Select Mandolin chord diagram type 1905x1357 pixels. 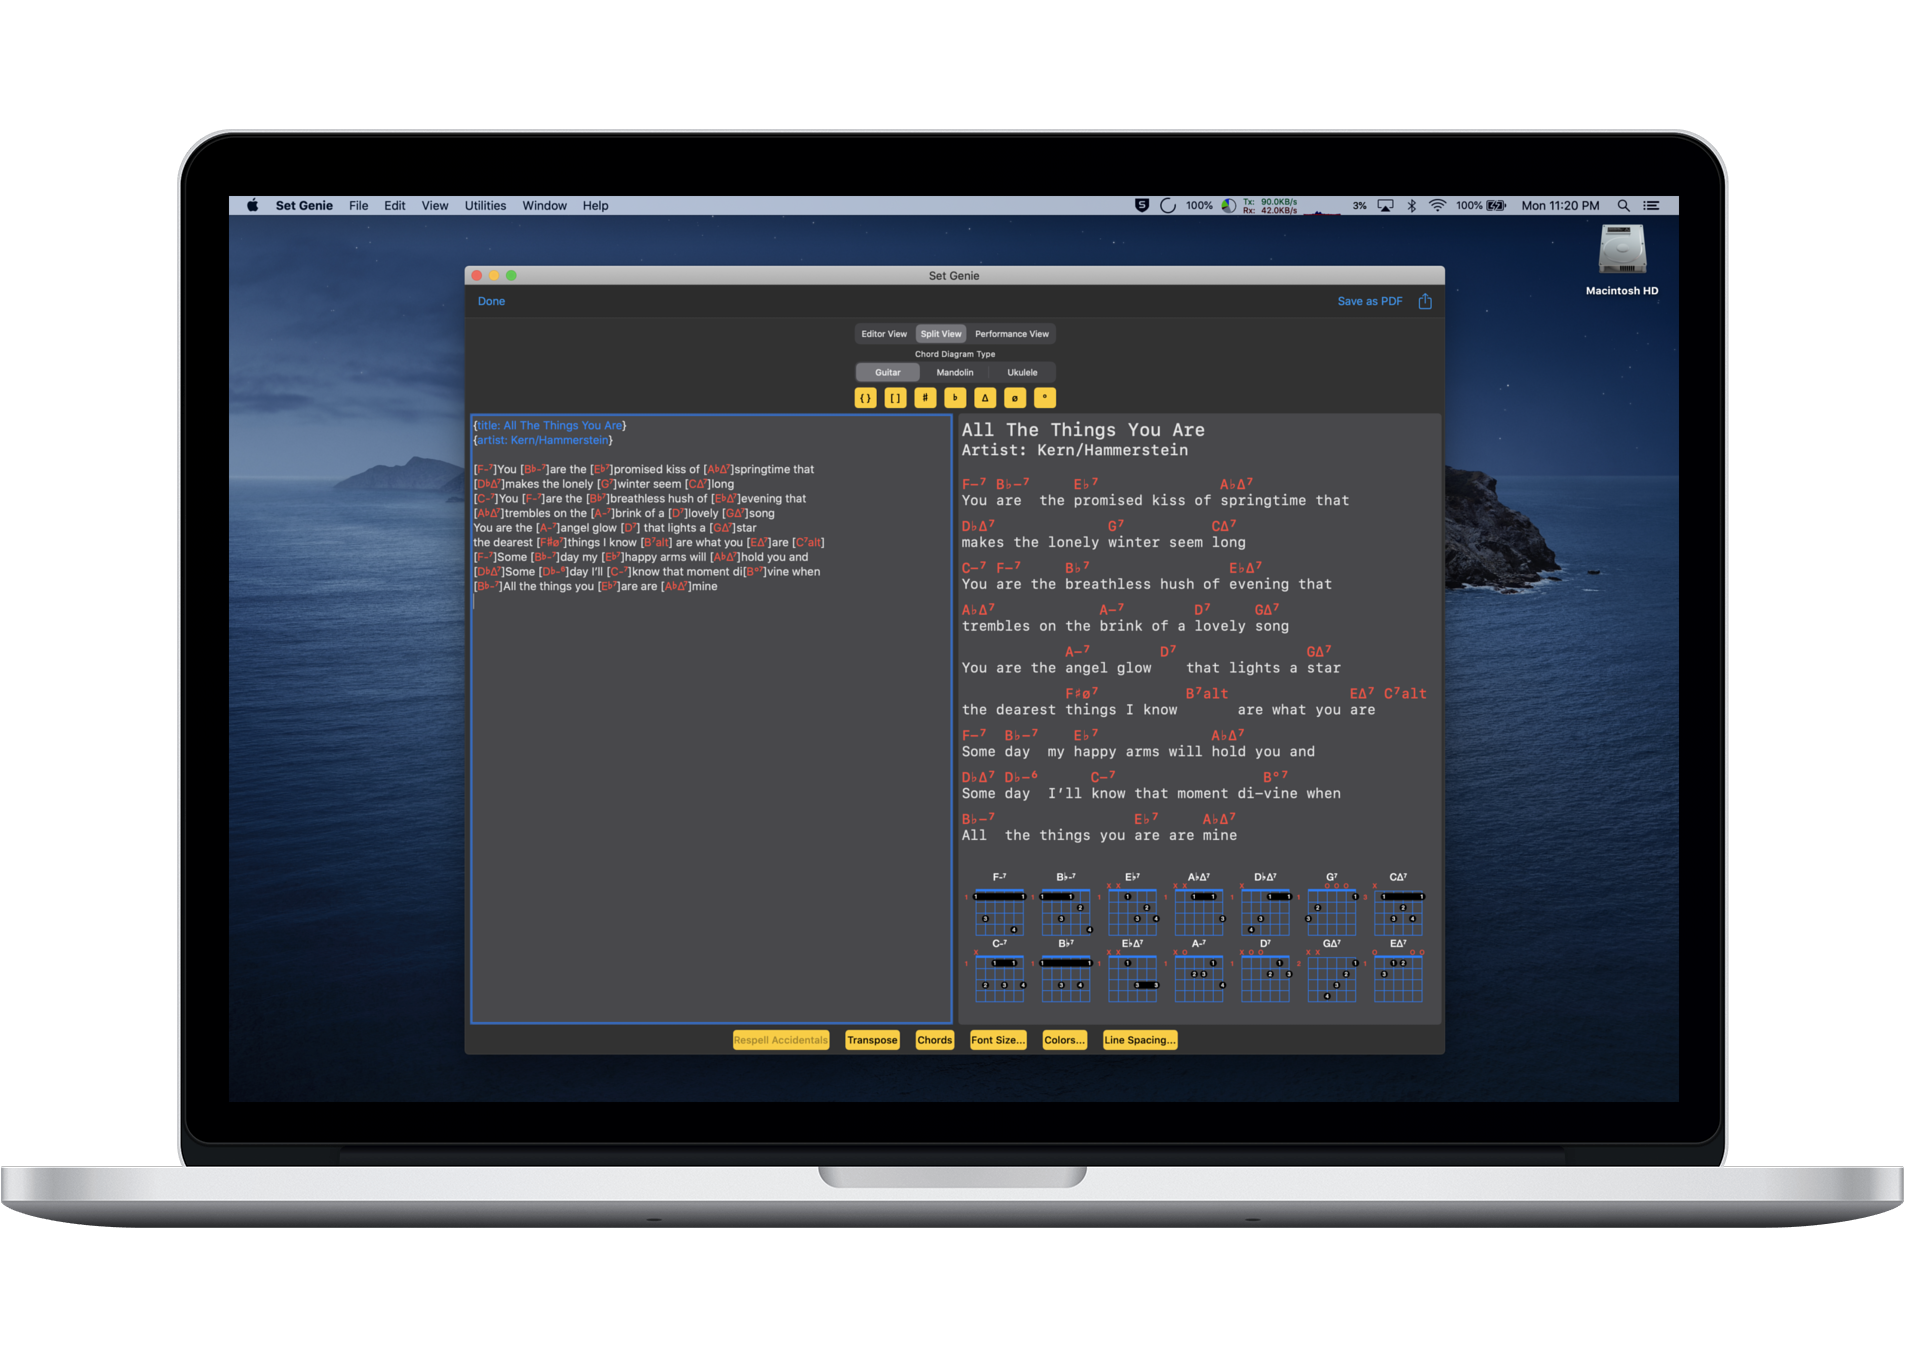955,372
